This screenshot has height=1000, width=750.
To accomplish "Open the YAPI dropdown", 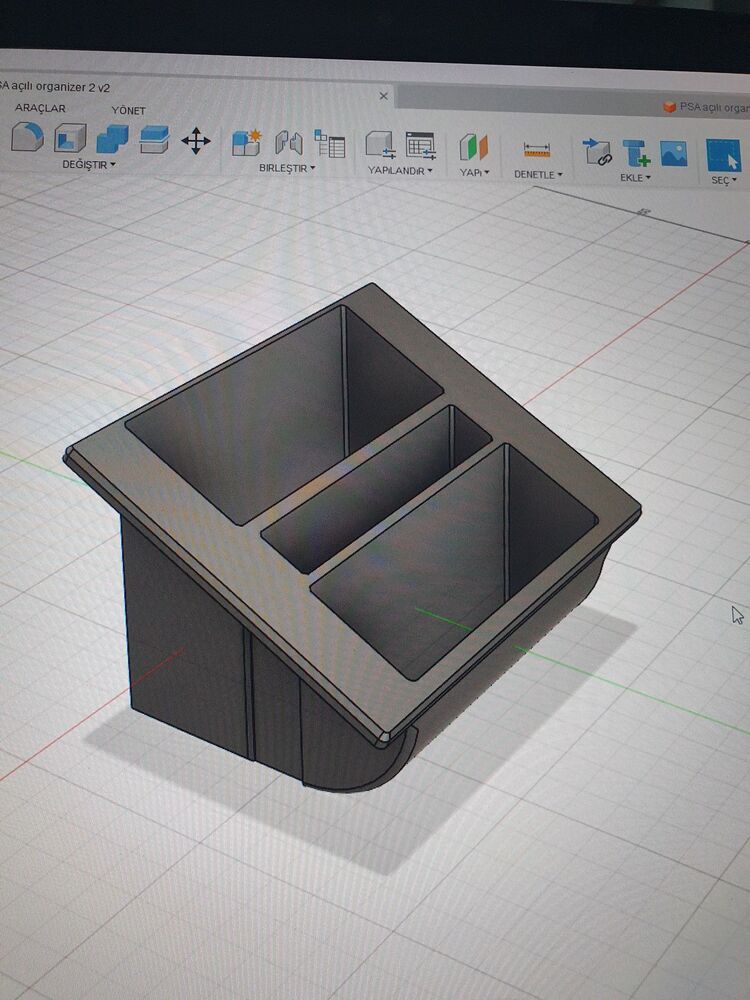I will pos(474,173).
